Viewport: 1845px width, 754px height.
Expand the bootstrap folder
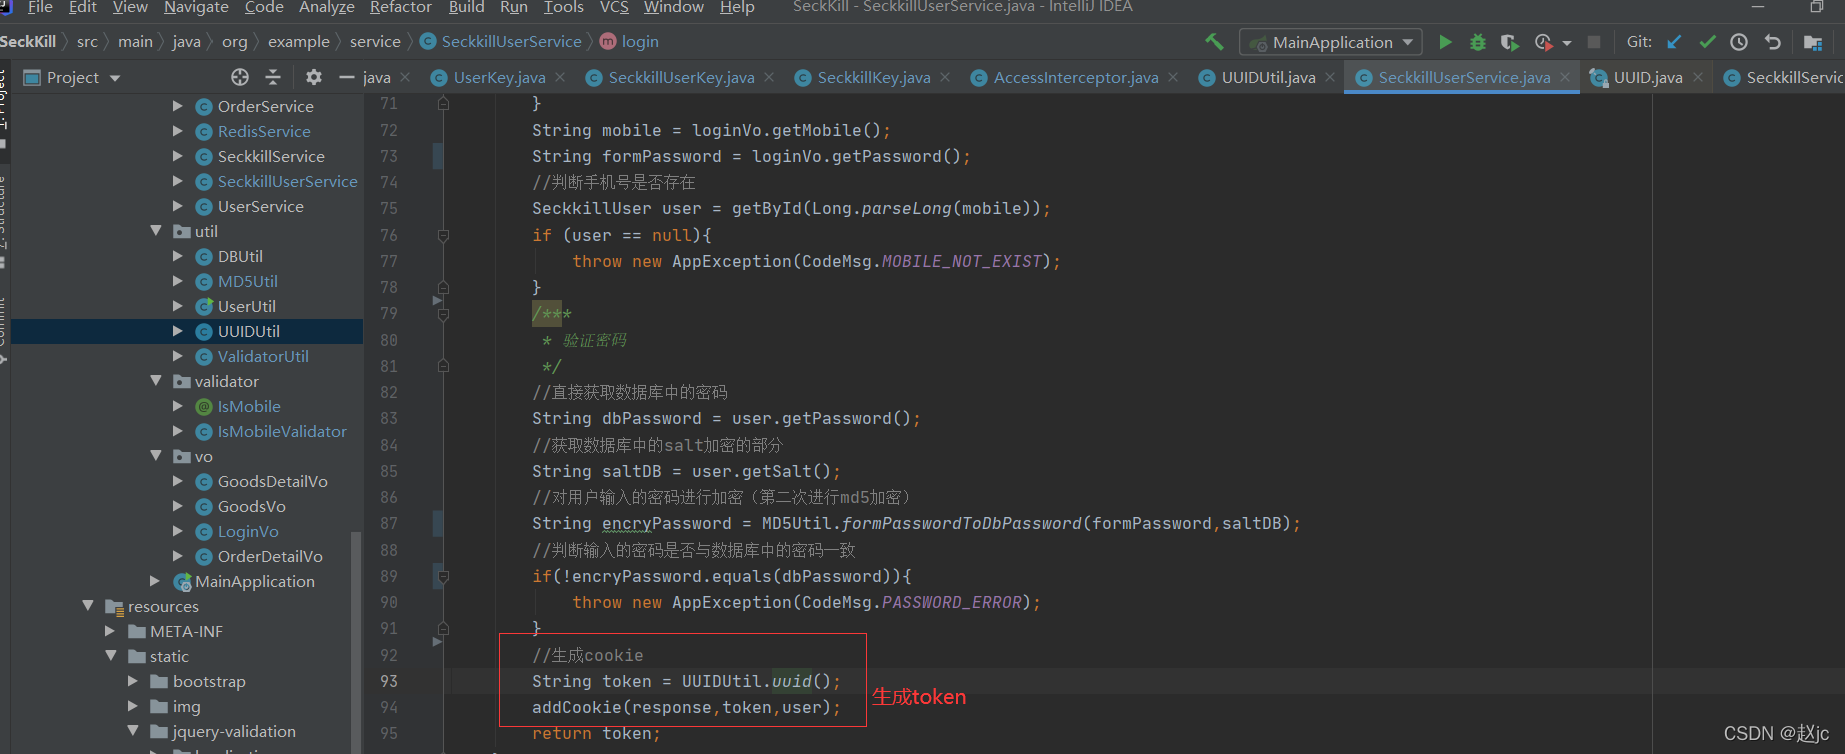[x=133, y=681]
